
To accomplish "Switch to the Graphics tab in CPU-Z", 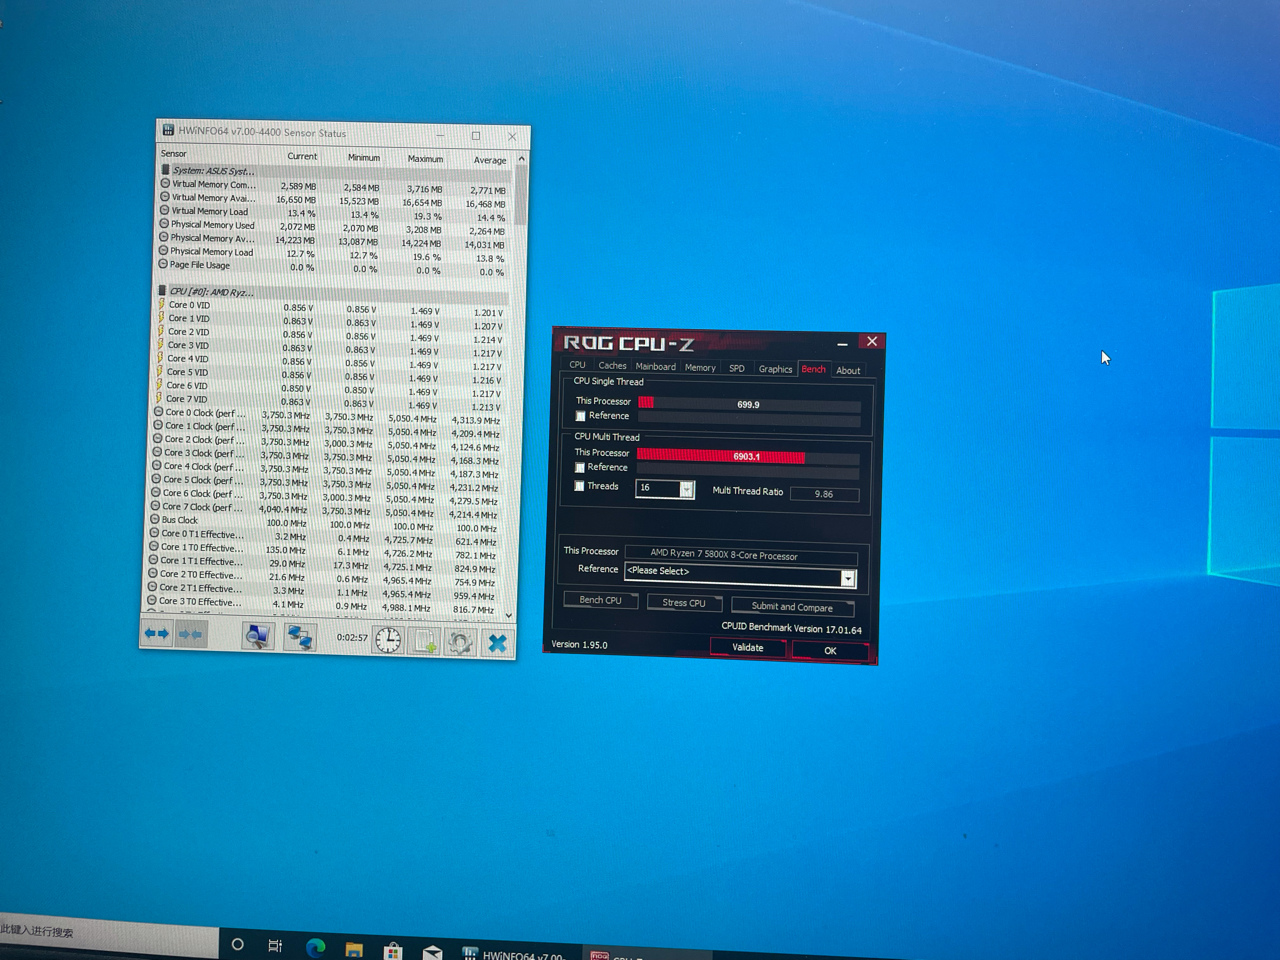I will click(774, 368).
